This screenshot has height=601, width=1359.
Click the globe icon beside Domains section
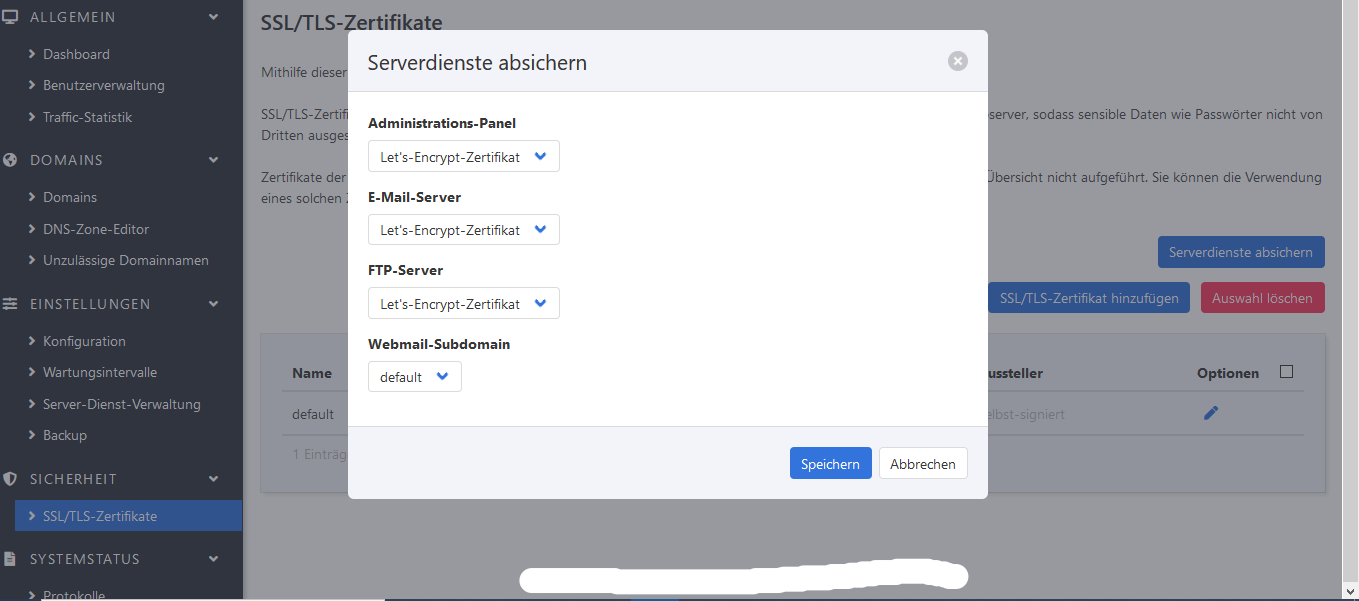pos(11,160)
